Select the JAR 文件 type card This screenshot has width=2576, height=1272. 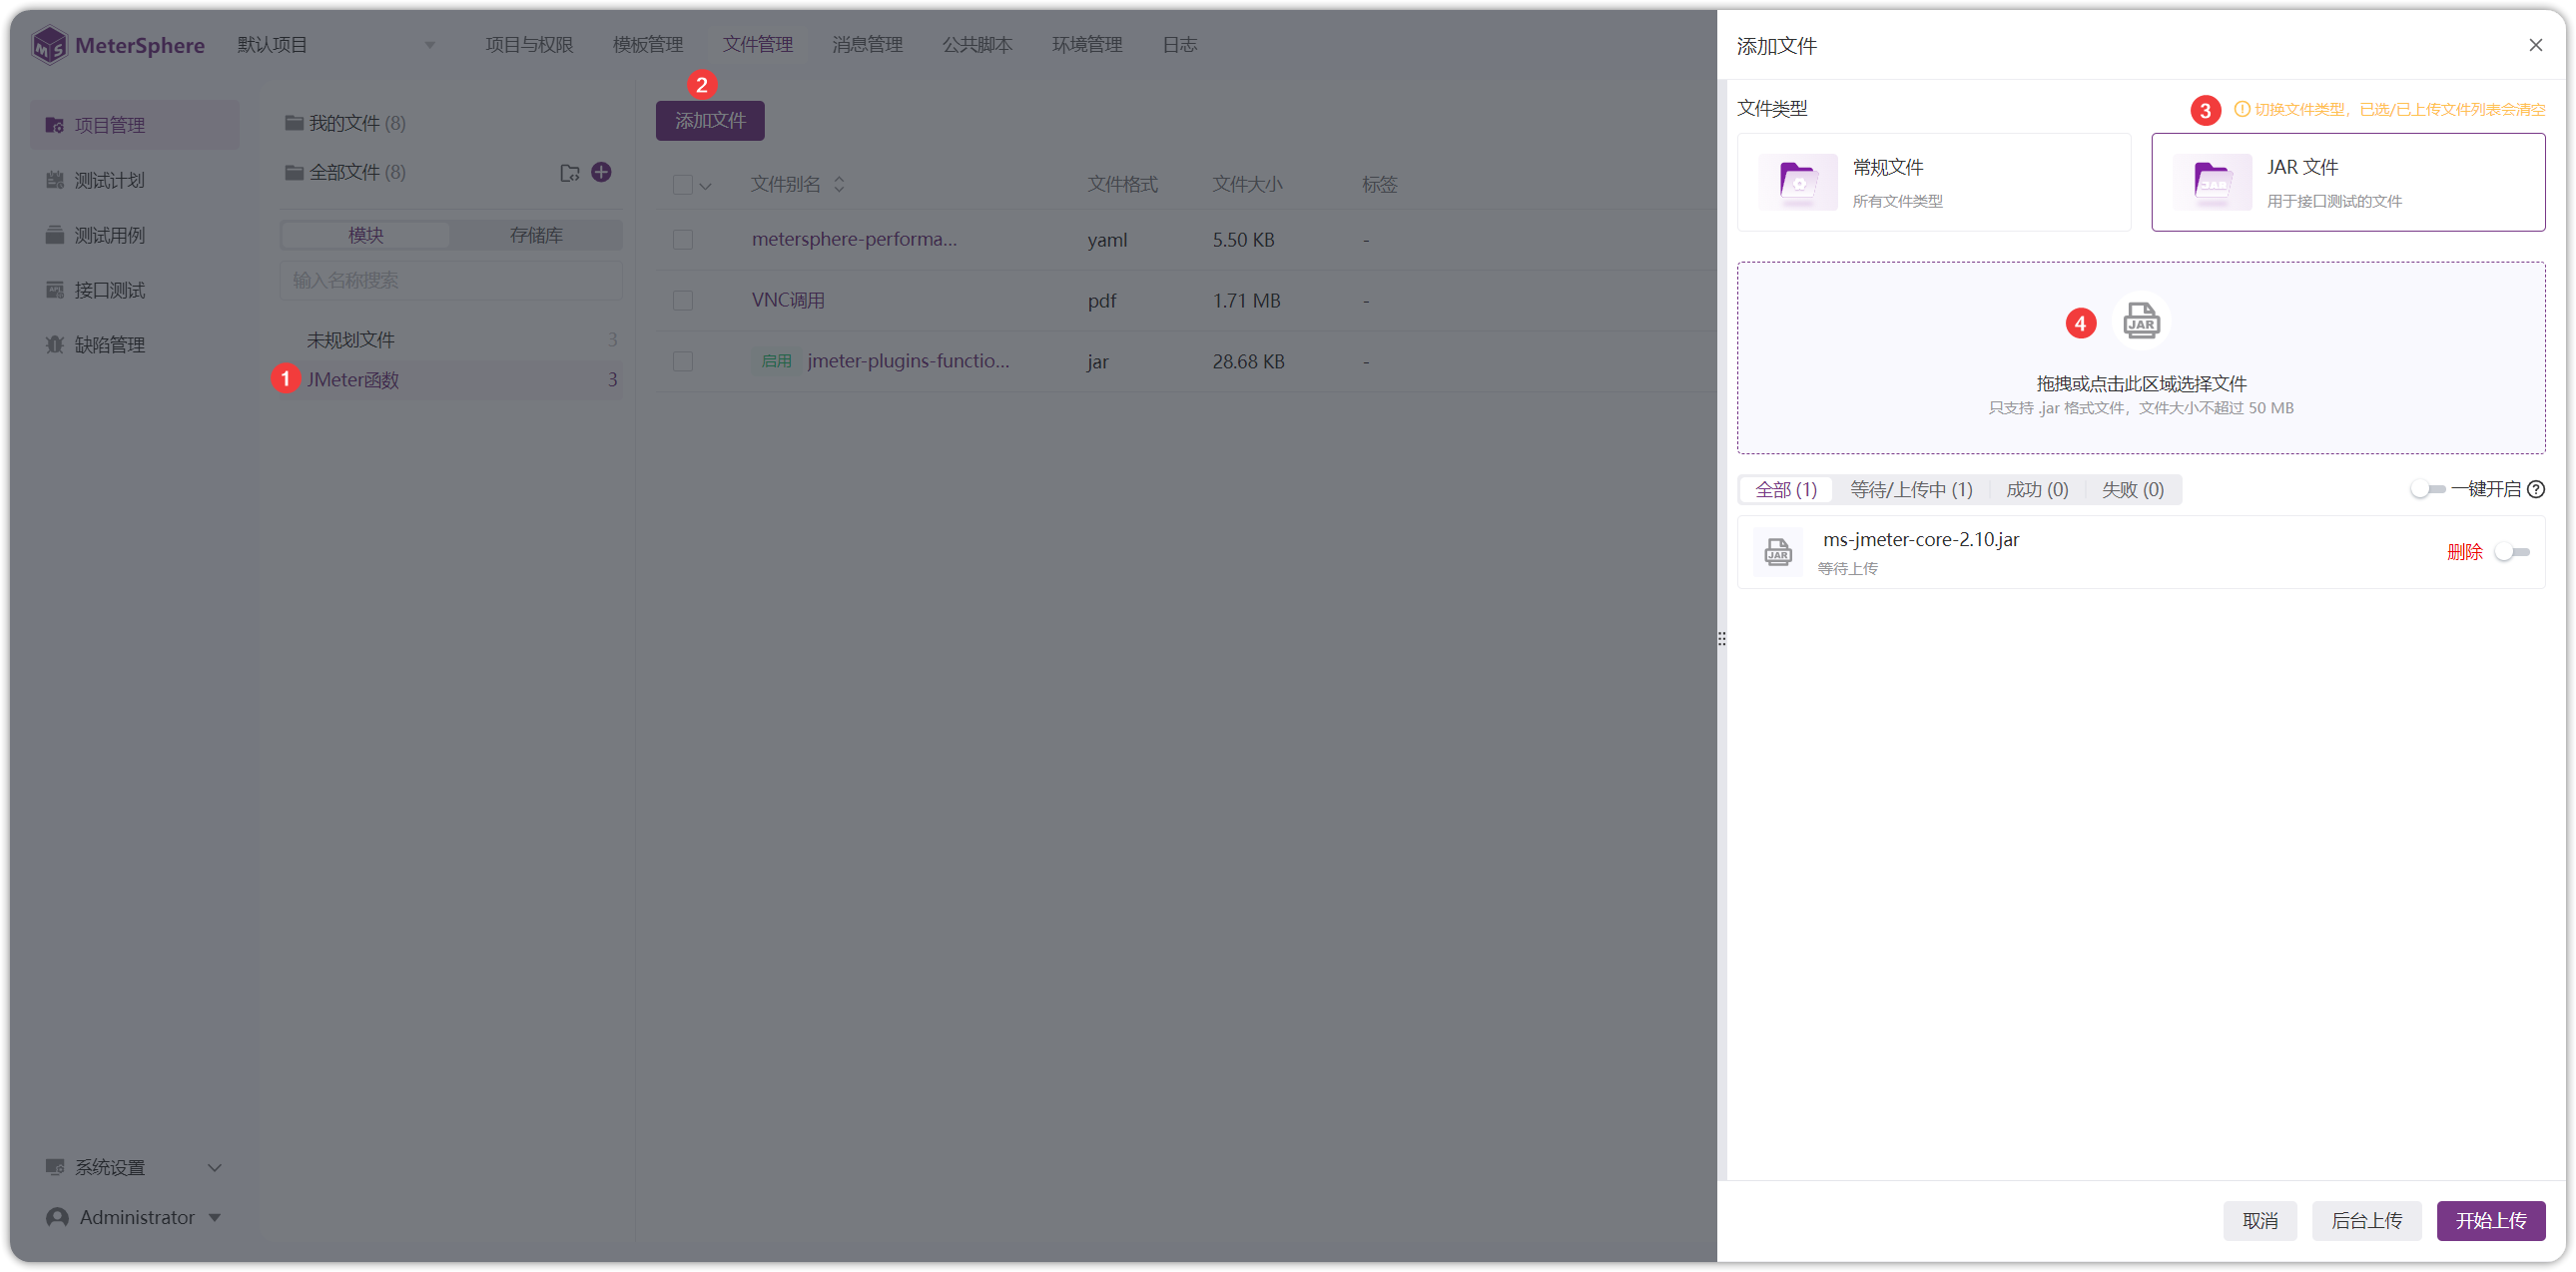tap(2347, 182)
